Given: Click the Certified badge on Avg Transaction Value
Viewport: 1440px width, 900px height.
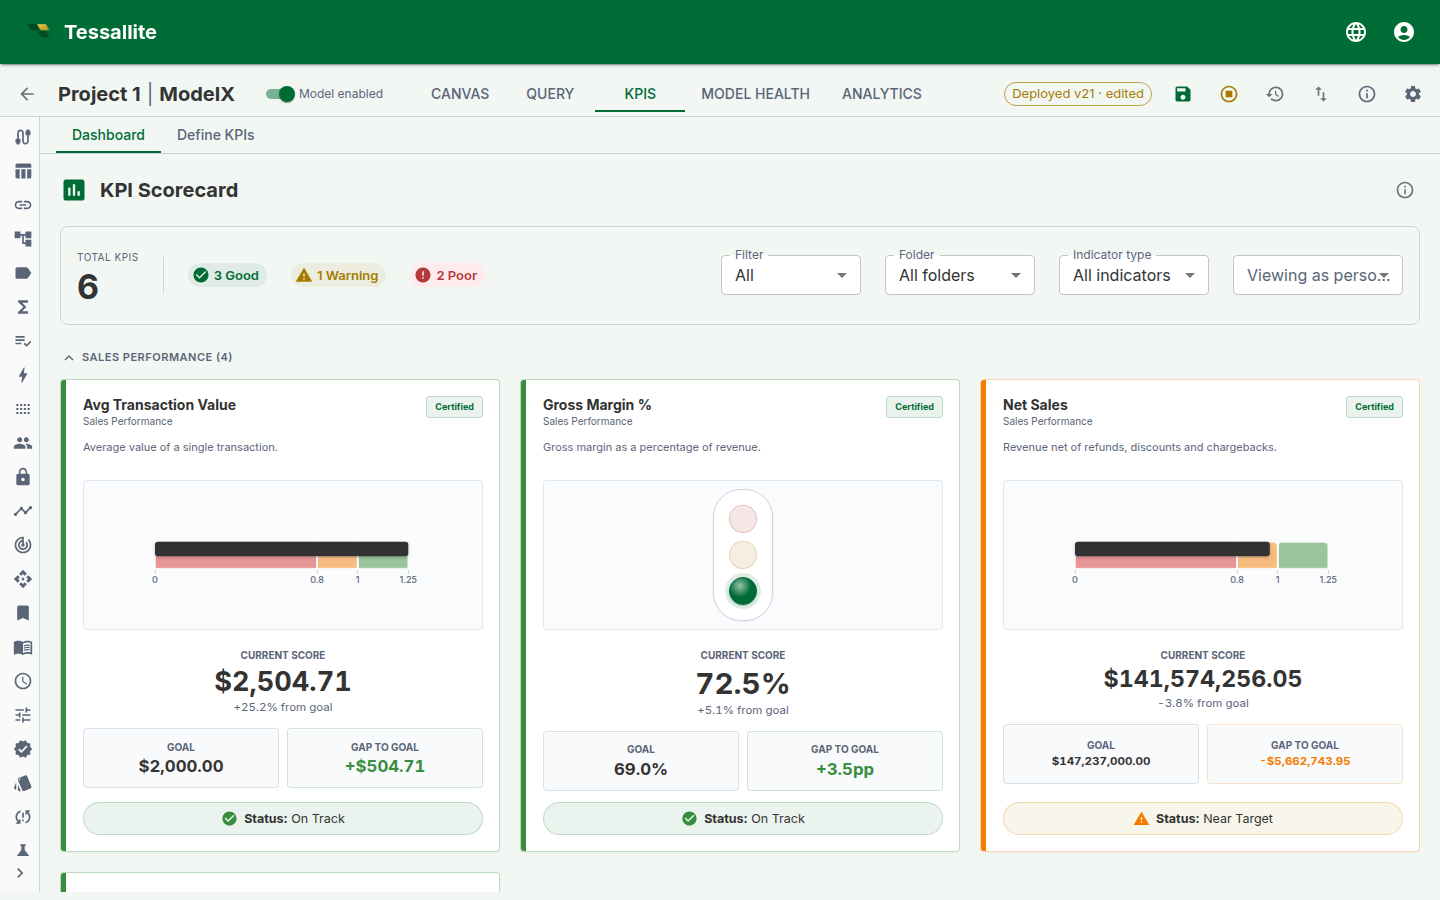Looking at the screenshot, I should click(x=454, y=407).
